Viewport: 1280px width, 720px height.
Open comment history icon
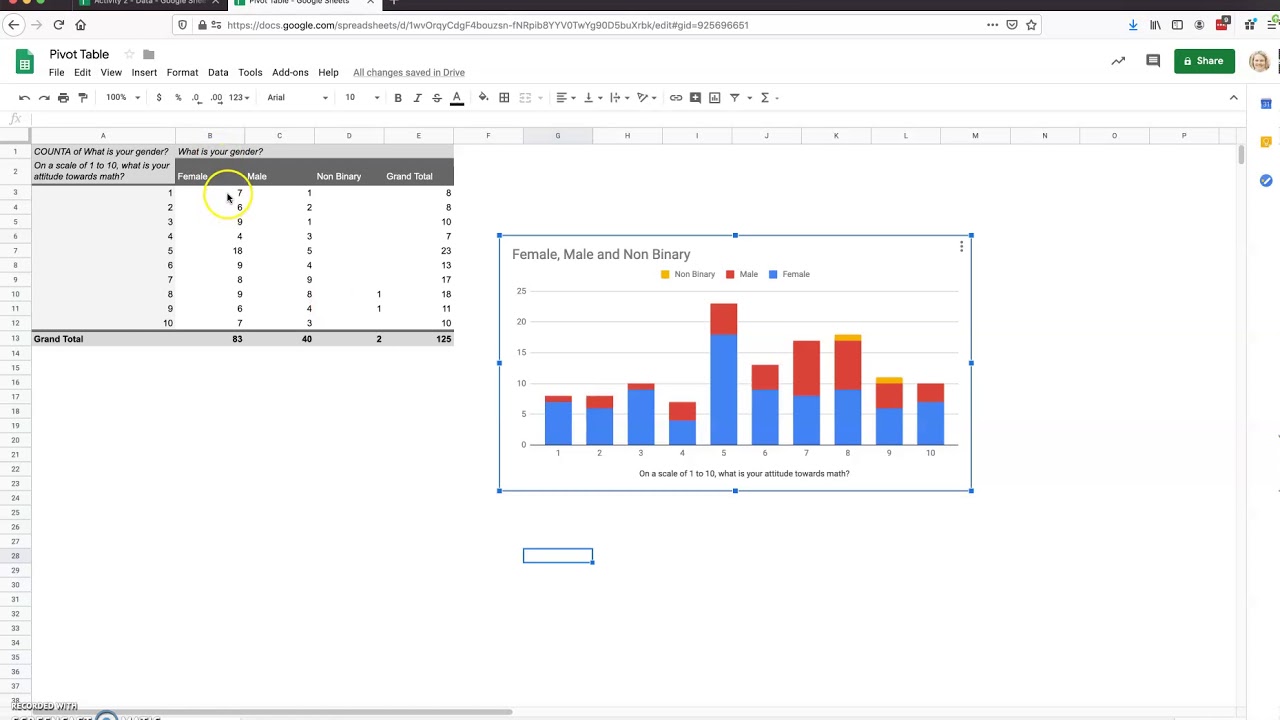point(1153,61)
